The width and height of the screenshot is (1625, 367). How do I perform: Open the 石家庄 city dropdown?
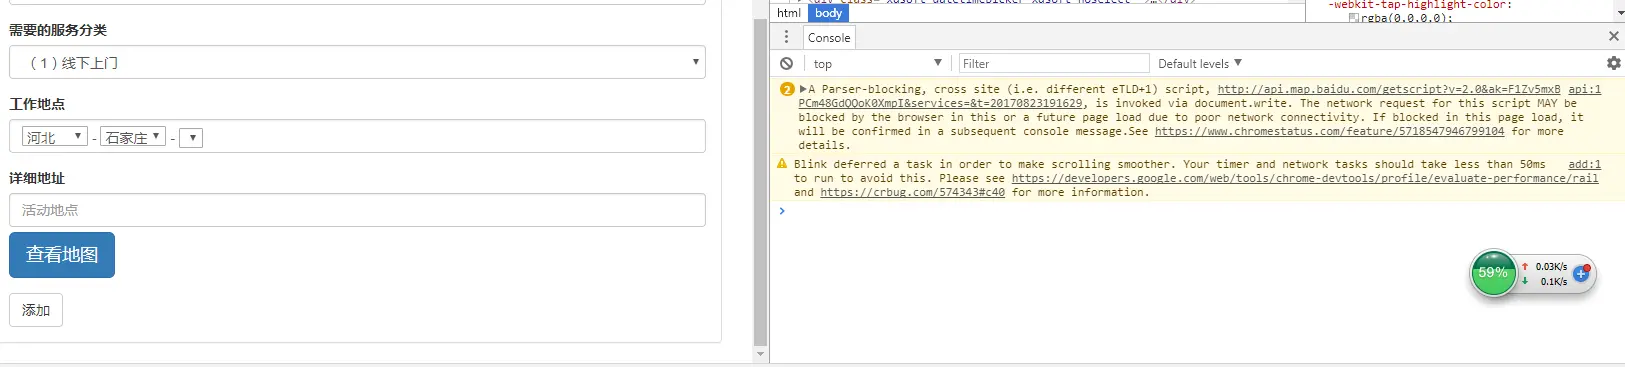coord(133,137)
